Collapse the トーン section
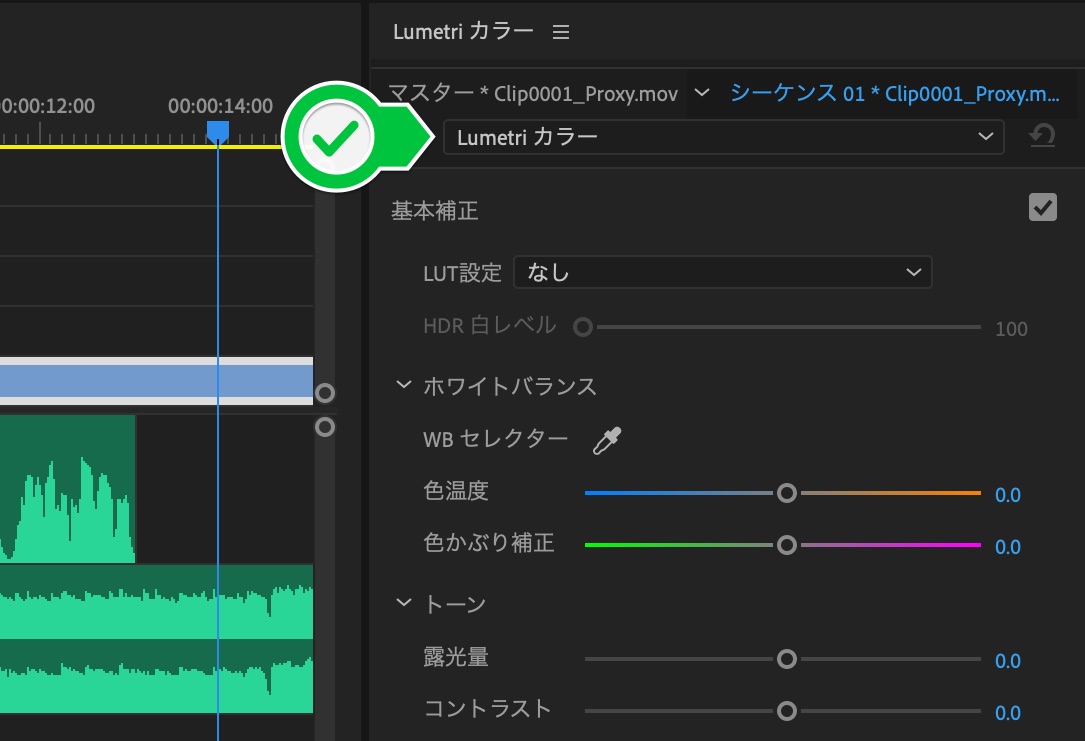 point(403,602)
